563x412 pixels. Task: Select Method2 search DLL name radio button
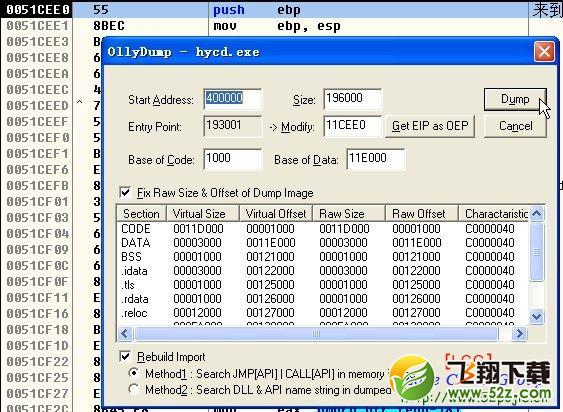coord(134,389)
